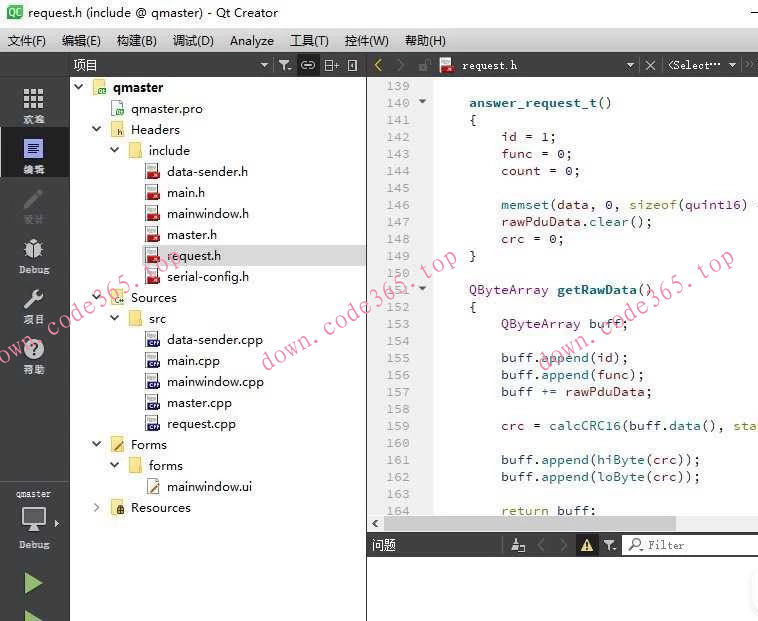Open issues category filter funnel
Screen dimensions: 758x621
click(610, 545)
